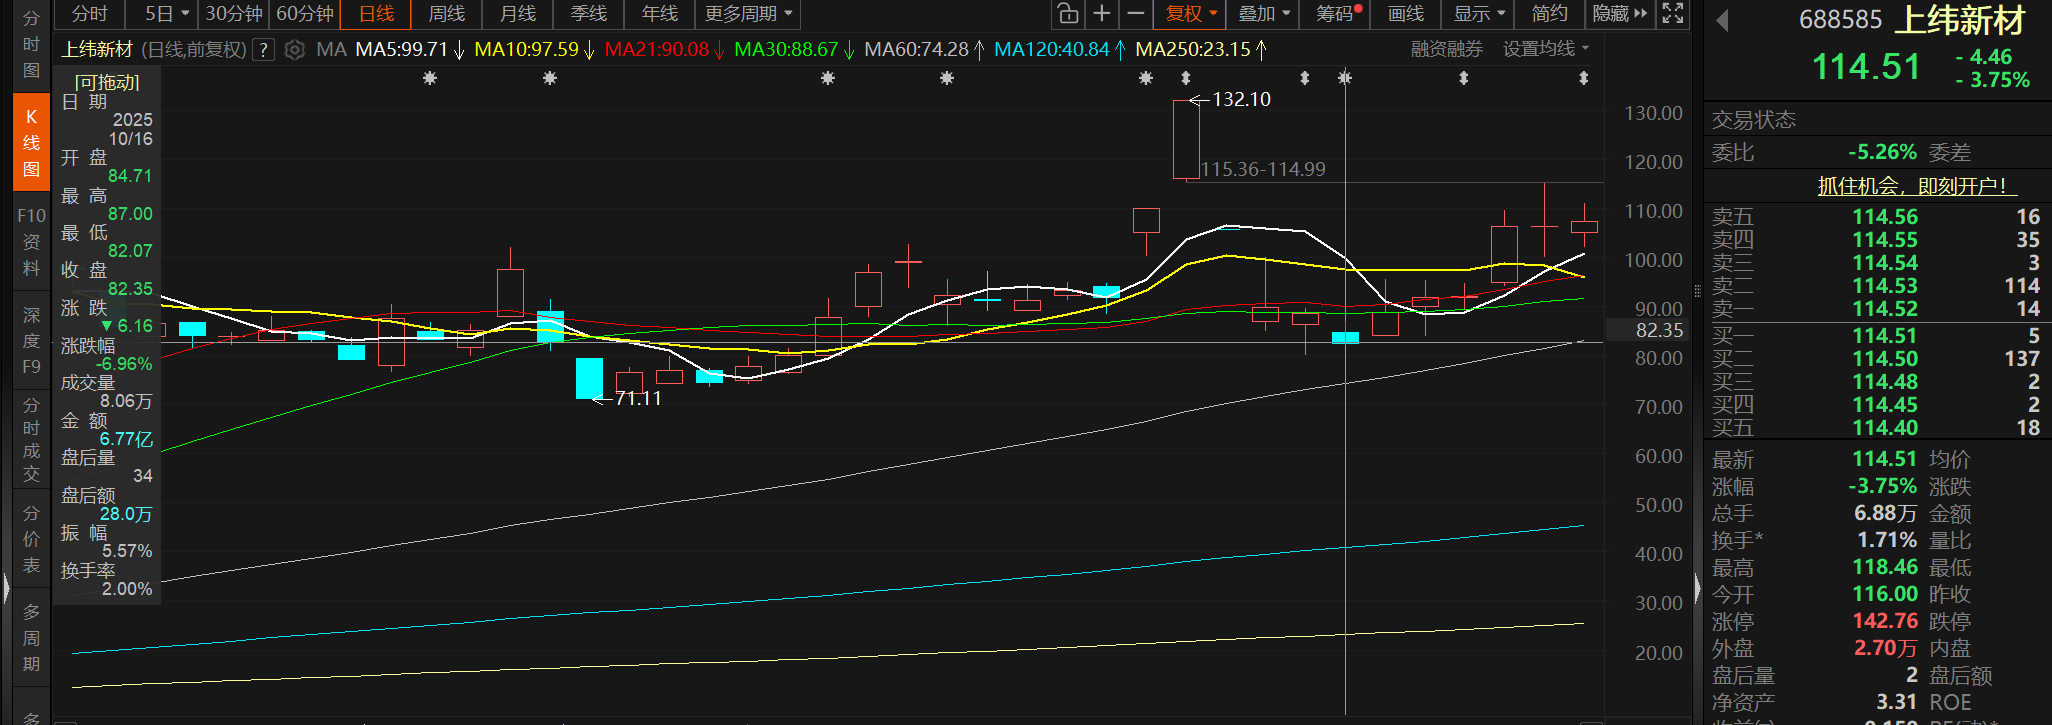Viewport: 2052px width, 725px height.
Task: Open 分价表 sidebar section
Action: coord(31,539)
